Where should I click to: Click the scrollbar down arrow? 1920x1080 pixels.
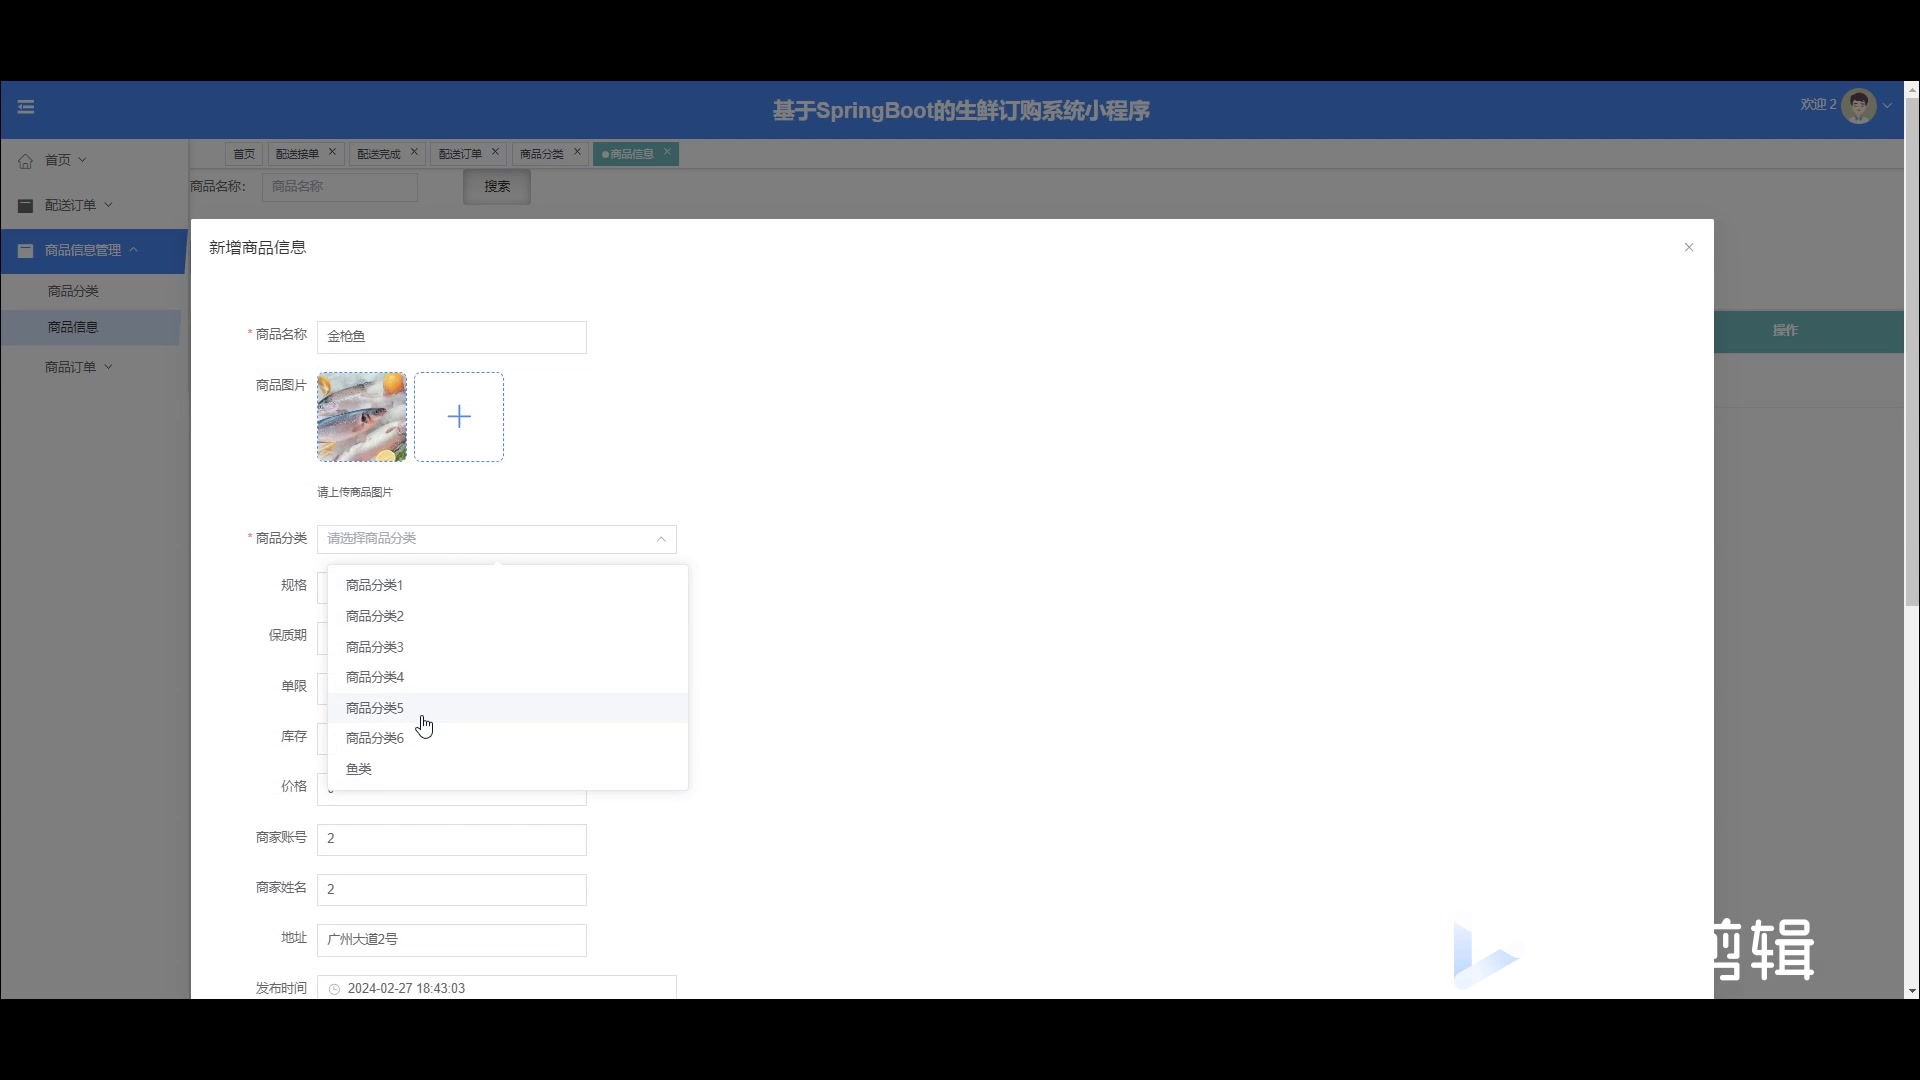tap(1911, 991)
